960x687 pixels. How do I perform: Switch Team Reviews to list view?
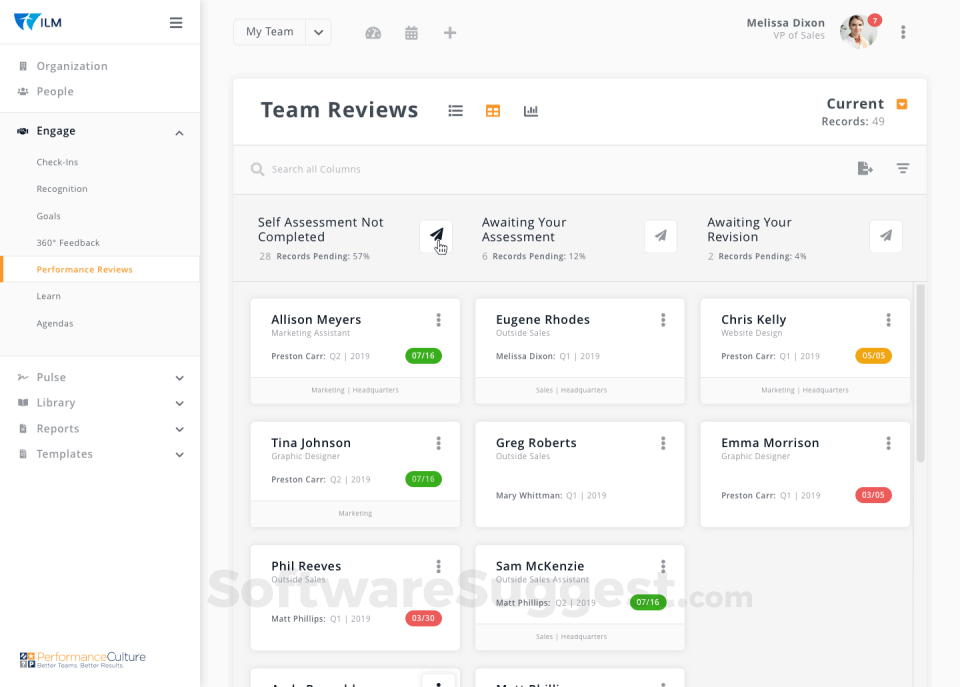click(x=456, y=111)
